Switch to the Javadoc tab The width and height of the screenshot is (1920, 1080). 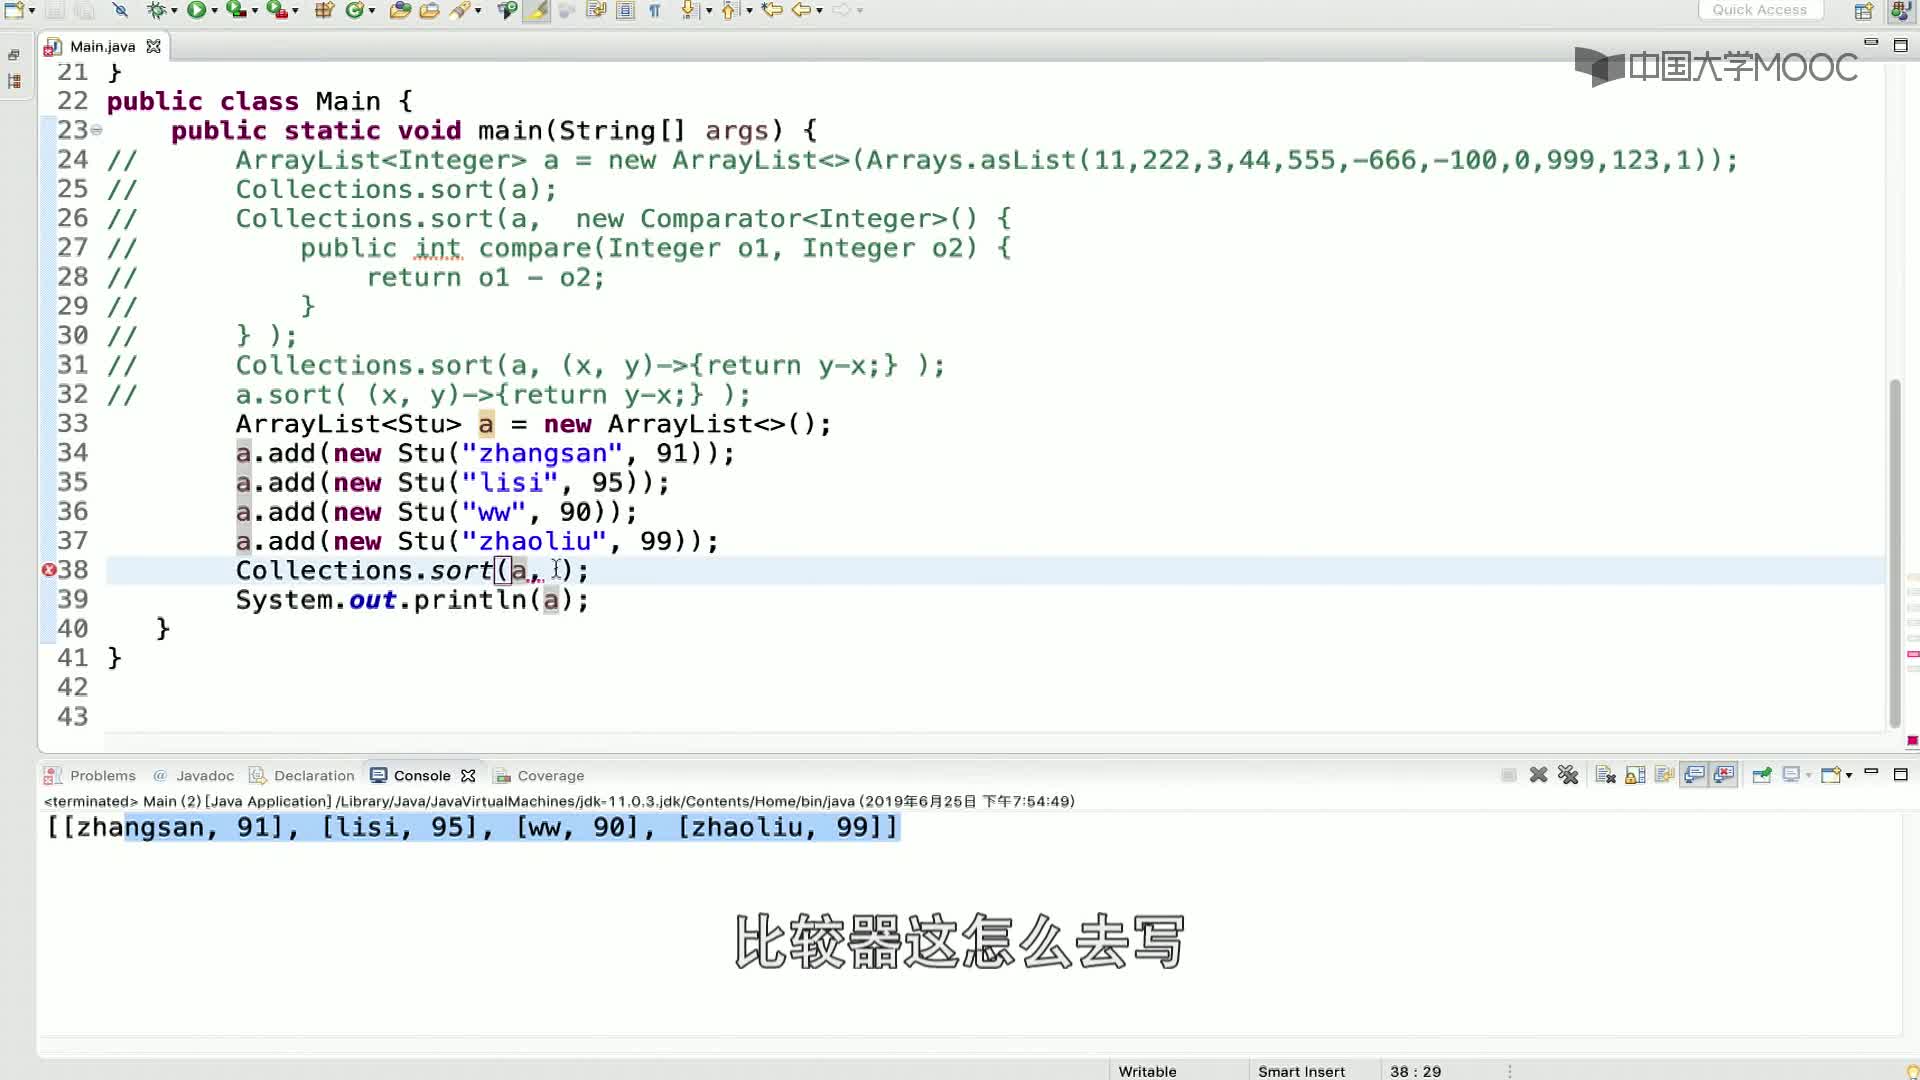(194, 775)
